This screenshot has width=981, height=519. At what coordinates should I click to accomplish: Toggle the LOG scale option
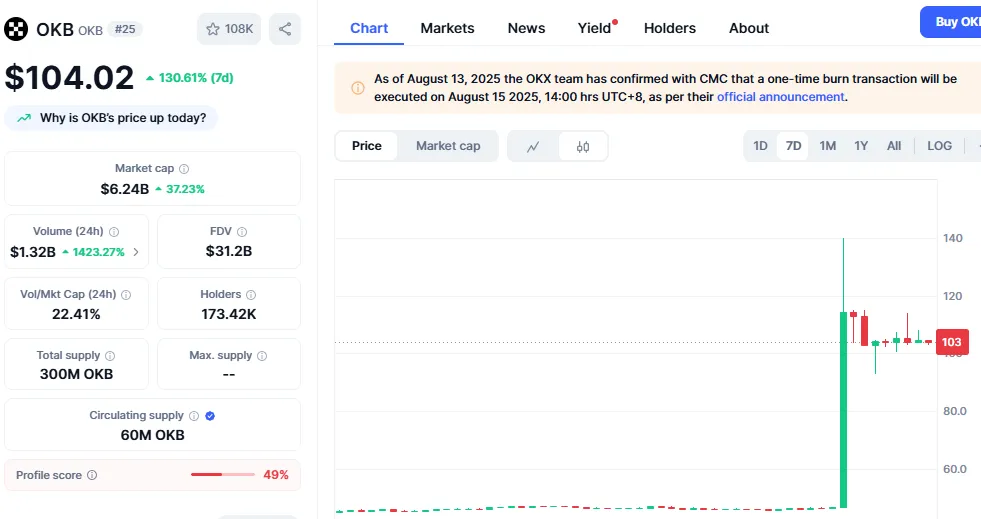pos(939,146)
